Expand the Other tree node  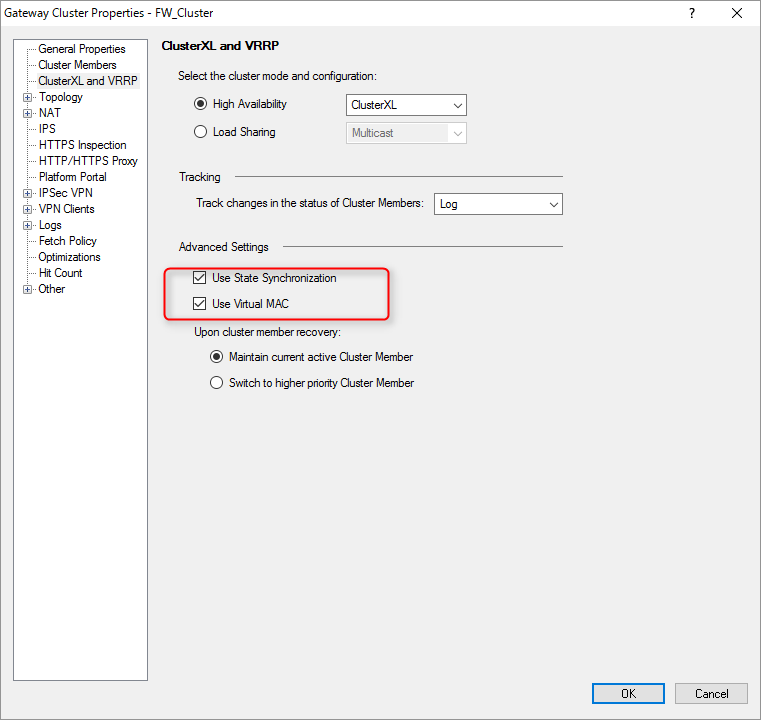pos(28,290)
